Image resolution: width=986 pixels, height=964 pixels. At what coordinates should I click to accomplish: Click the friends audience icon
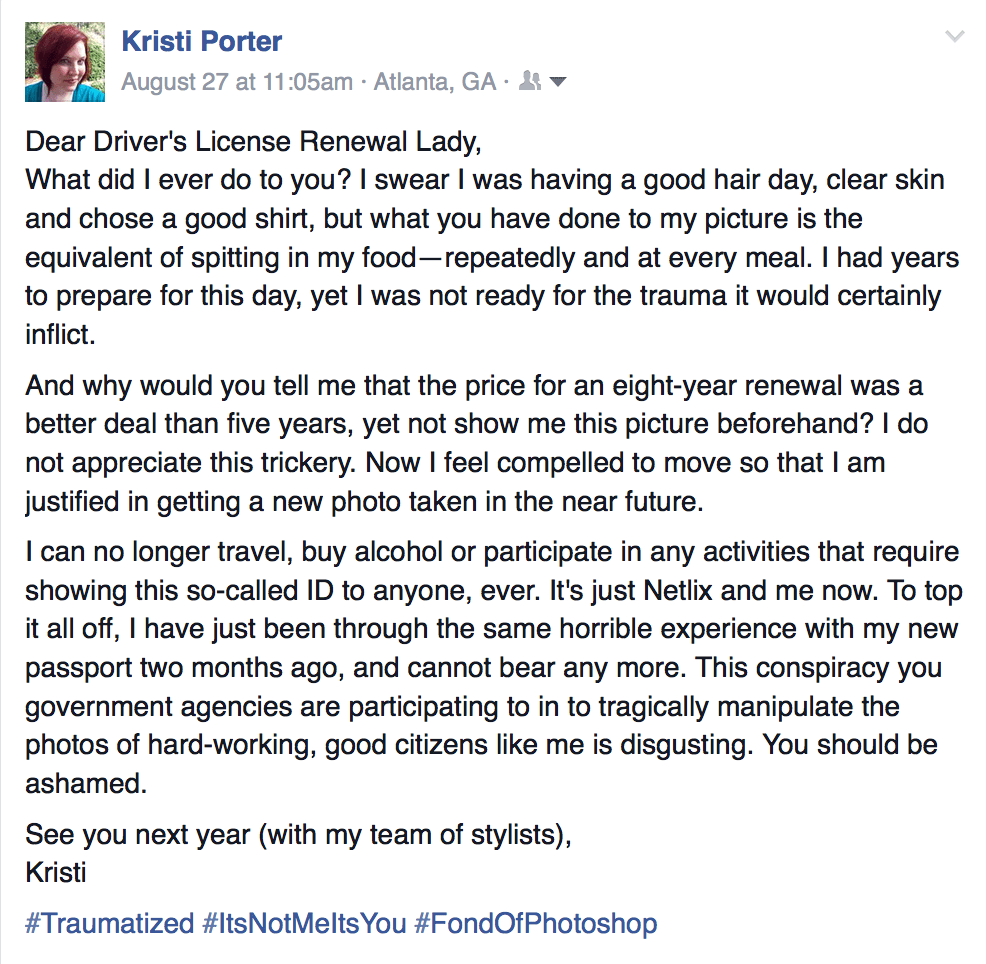pos(530,81)
